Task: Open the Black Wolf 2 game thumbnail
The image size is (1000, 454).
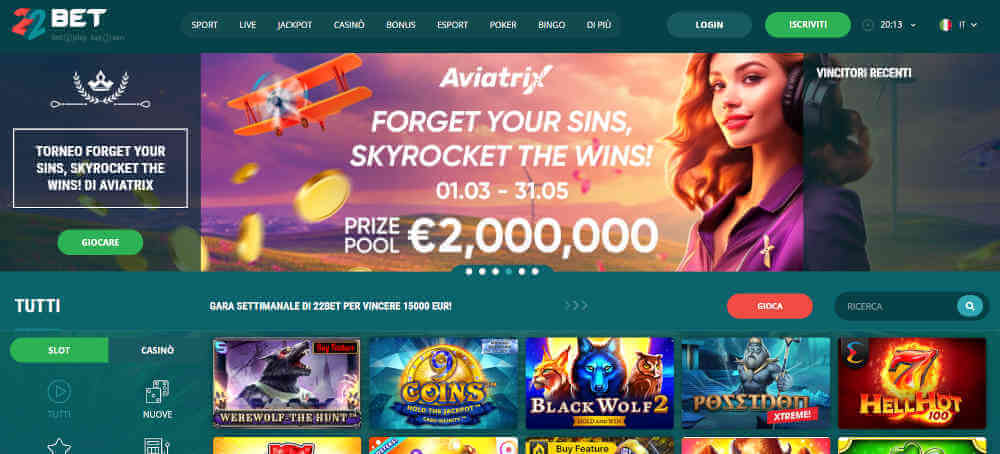Action: [x=599, y=383]
